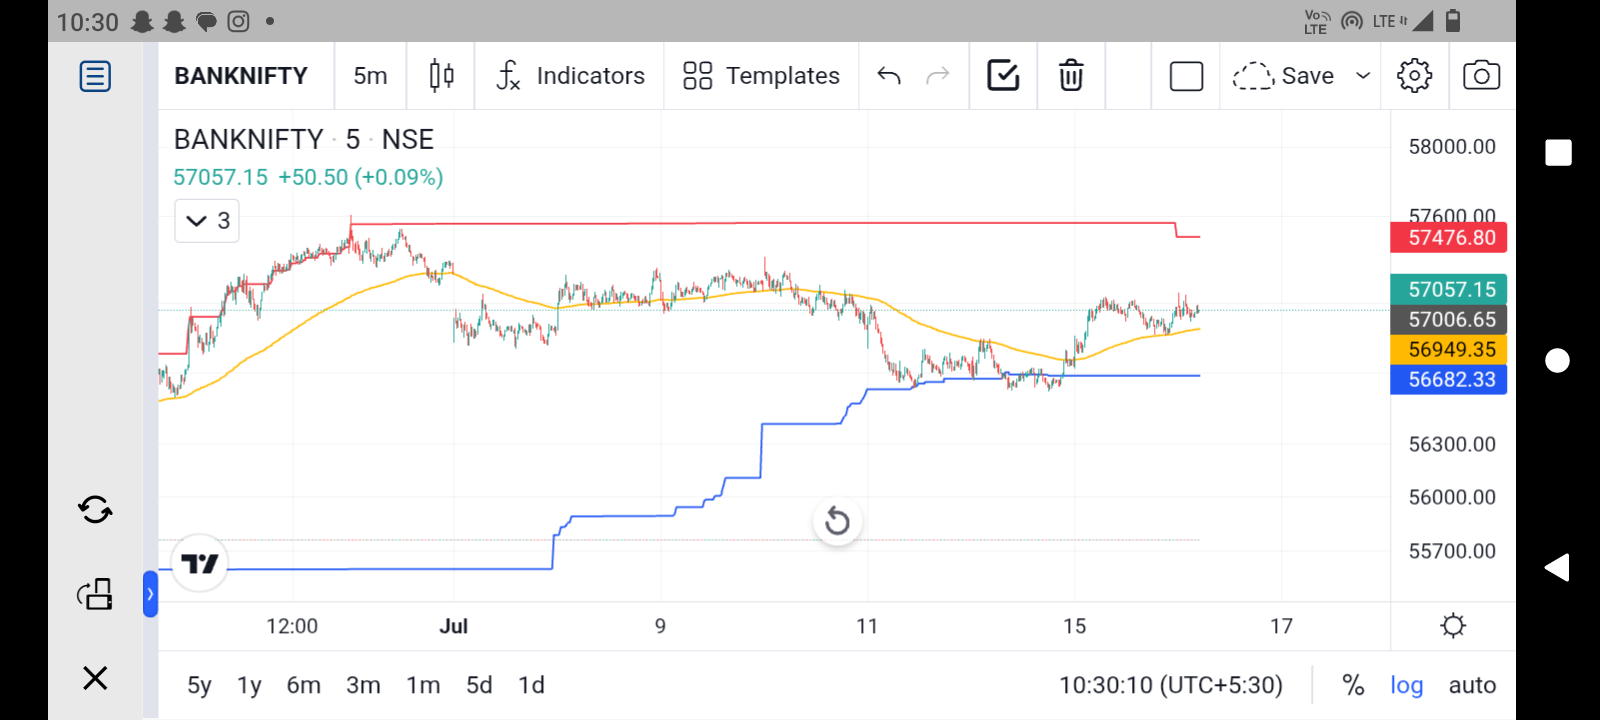
Task: Click the BANKNIFTY · 5 · NSE chart title
Action: (x=304, y=139)
